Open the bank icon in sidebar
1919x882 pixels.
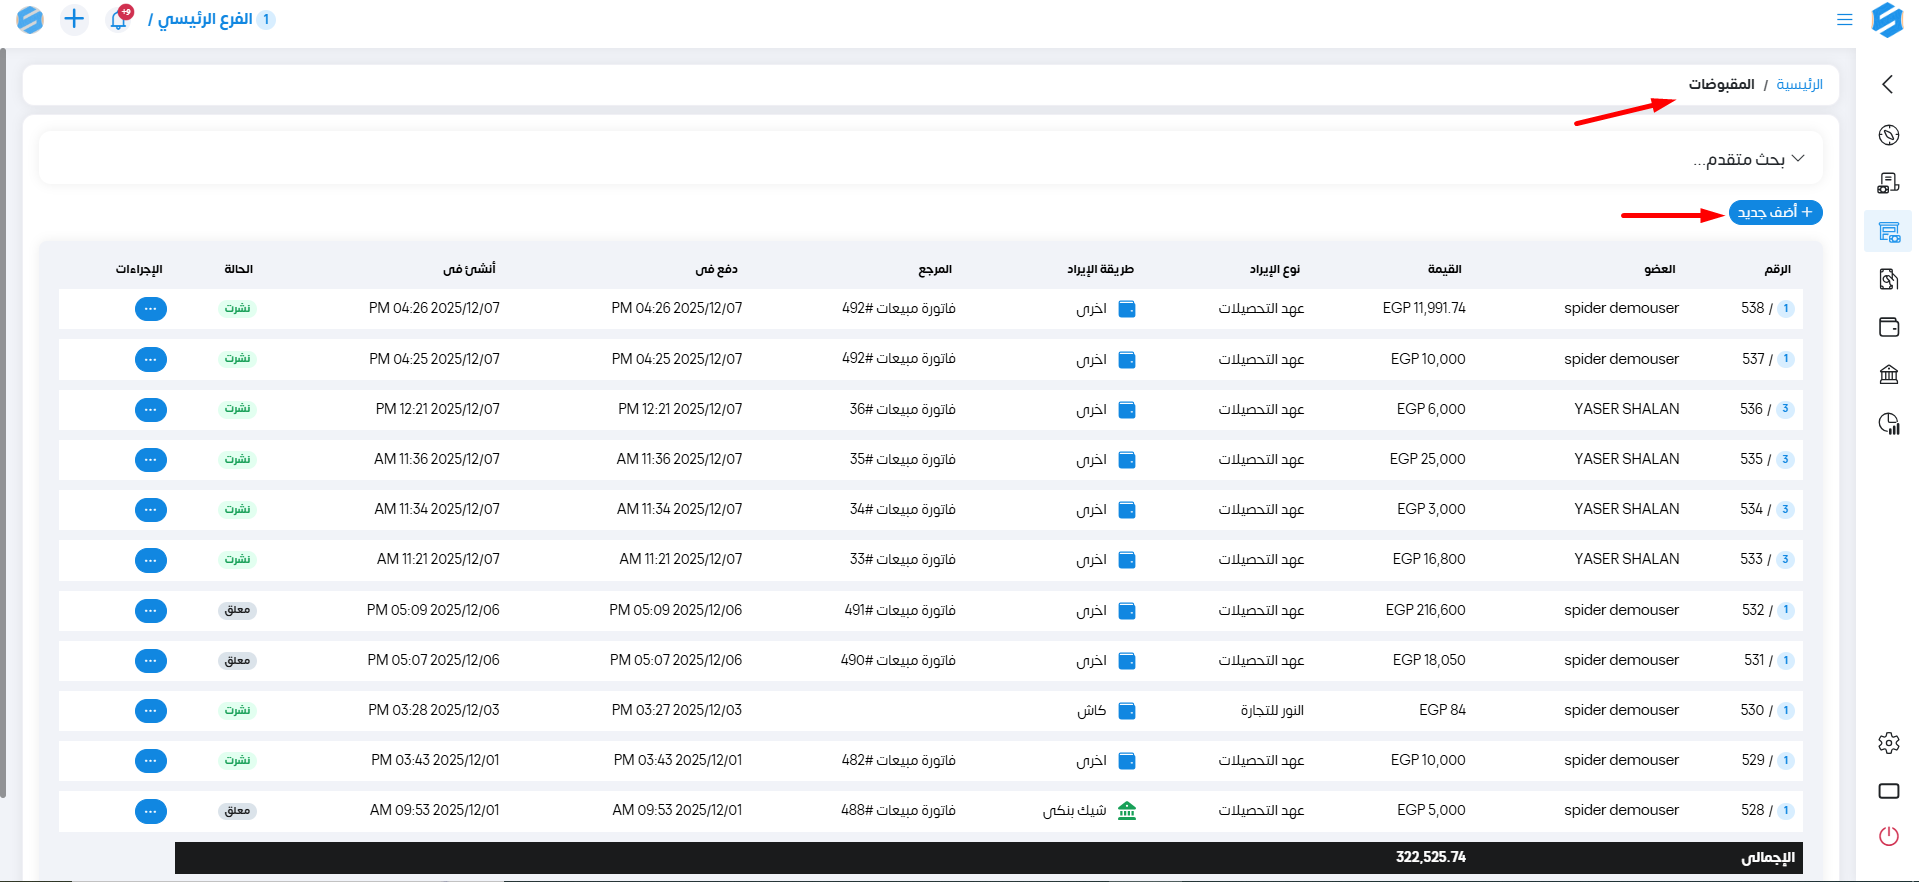tap(1888, 375)
